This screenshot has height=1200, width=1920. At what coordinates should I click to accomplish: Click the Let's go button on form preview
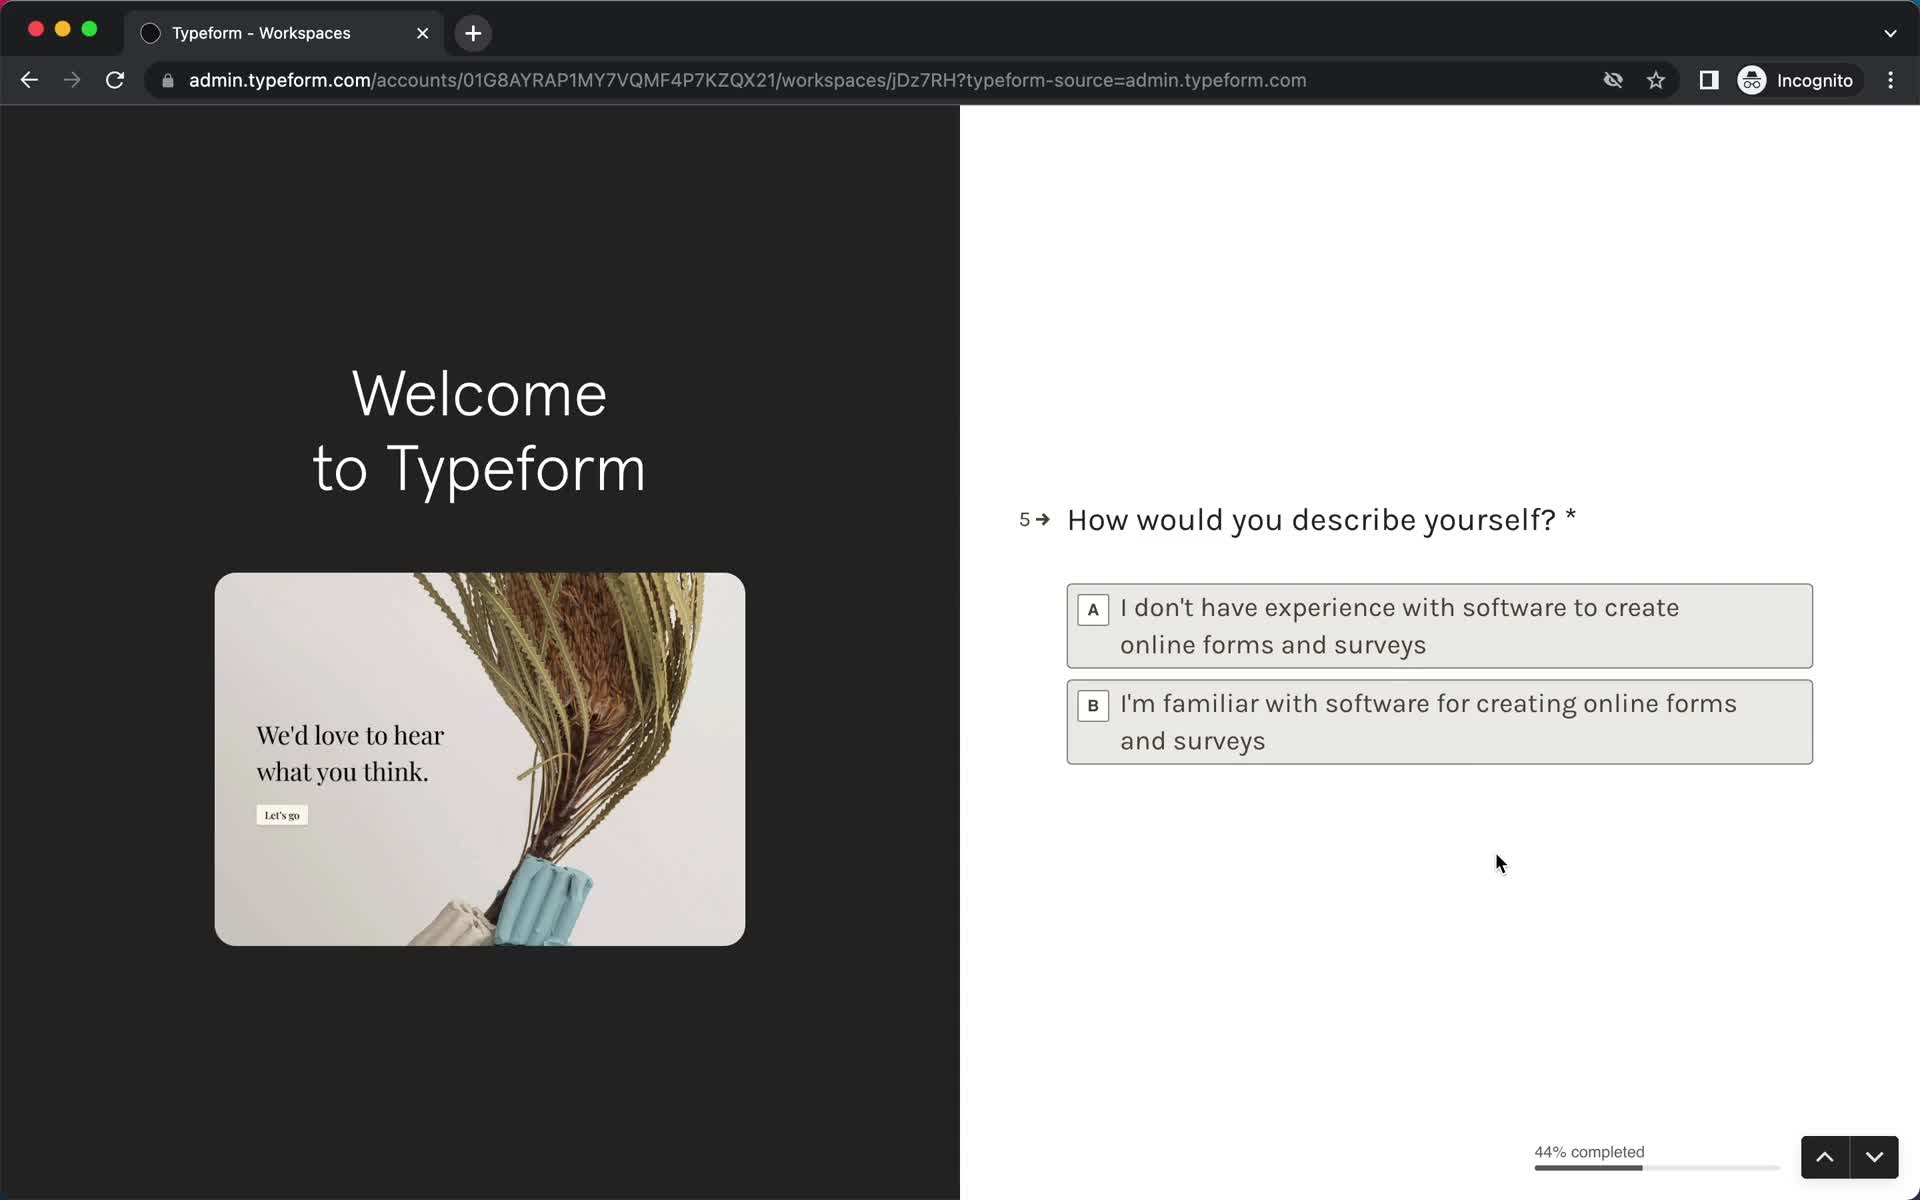[x=282, y=814]
